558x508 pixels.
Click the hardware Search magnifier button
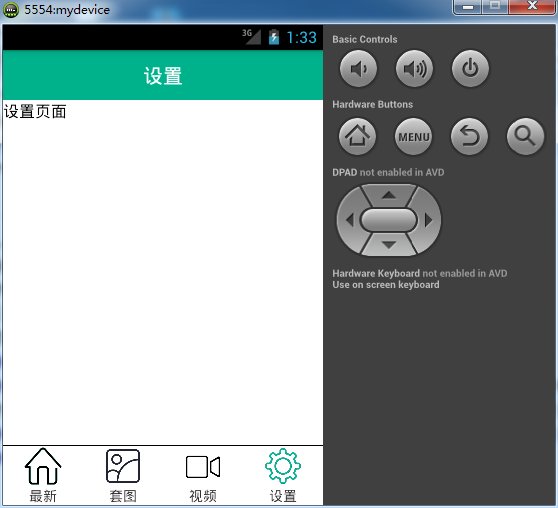pos(525,137)
